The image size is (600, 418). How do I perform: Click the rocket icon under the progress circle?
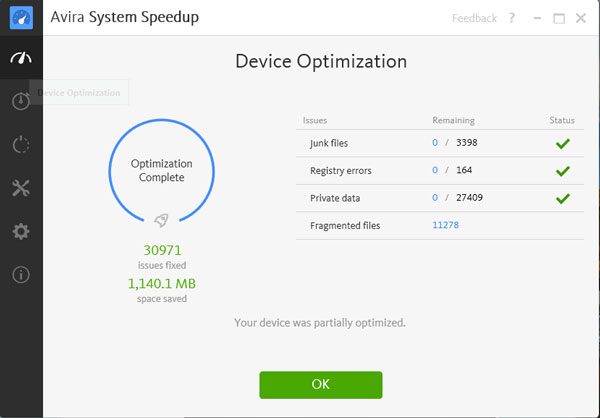point(162,220)
